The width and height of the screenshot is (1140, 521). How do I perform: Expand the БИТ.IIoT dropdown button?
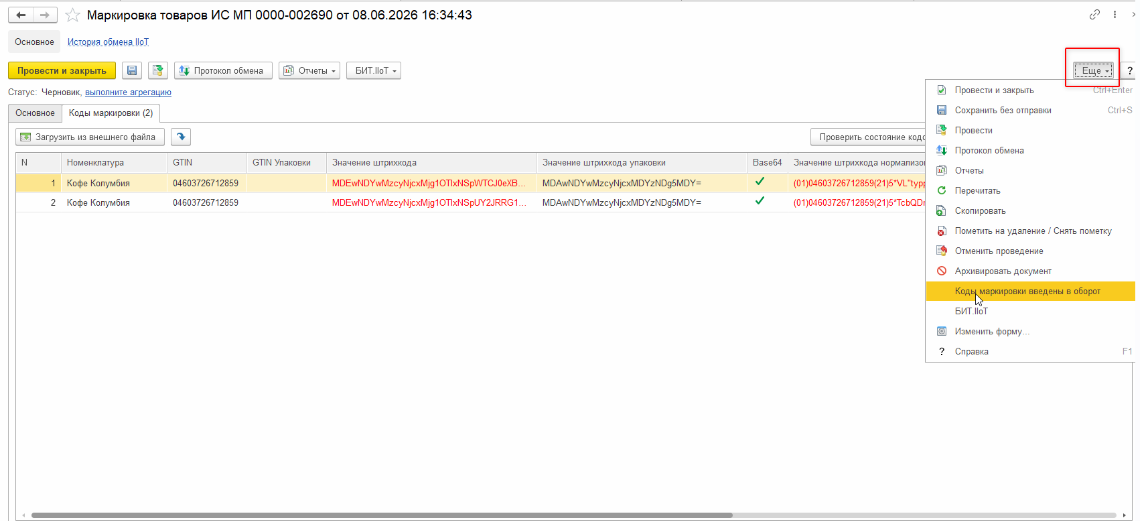pyautogui.click(x=374, y=70)
